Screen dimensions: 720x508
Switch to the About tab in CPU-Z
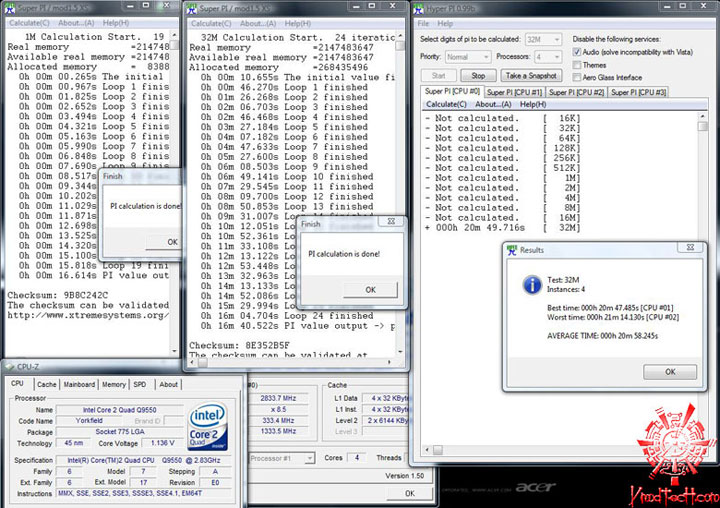click(169, 384)
